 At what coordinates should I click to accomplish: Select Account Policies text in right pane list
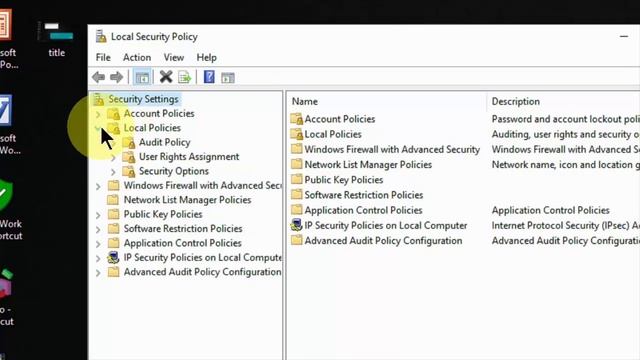(340, 119)
